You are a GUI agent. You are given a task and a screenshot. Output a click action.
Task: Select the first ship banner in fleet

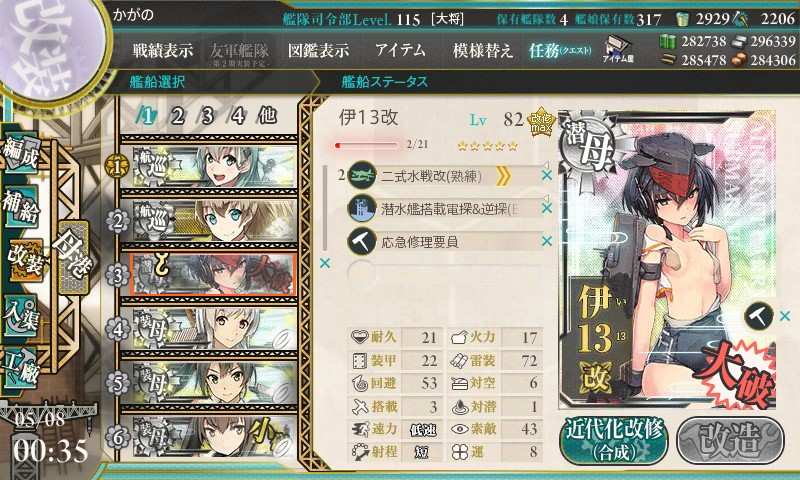(x=214, y=166)
